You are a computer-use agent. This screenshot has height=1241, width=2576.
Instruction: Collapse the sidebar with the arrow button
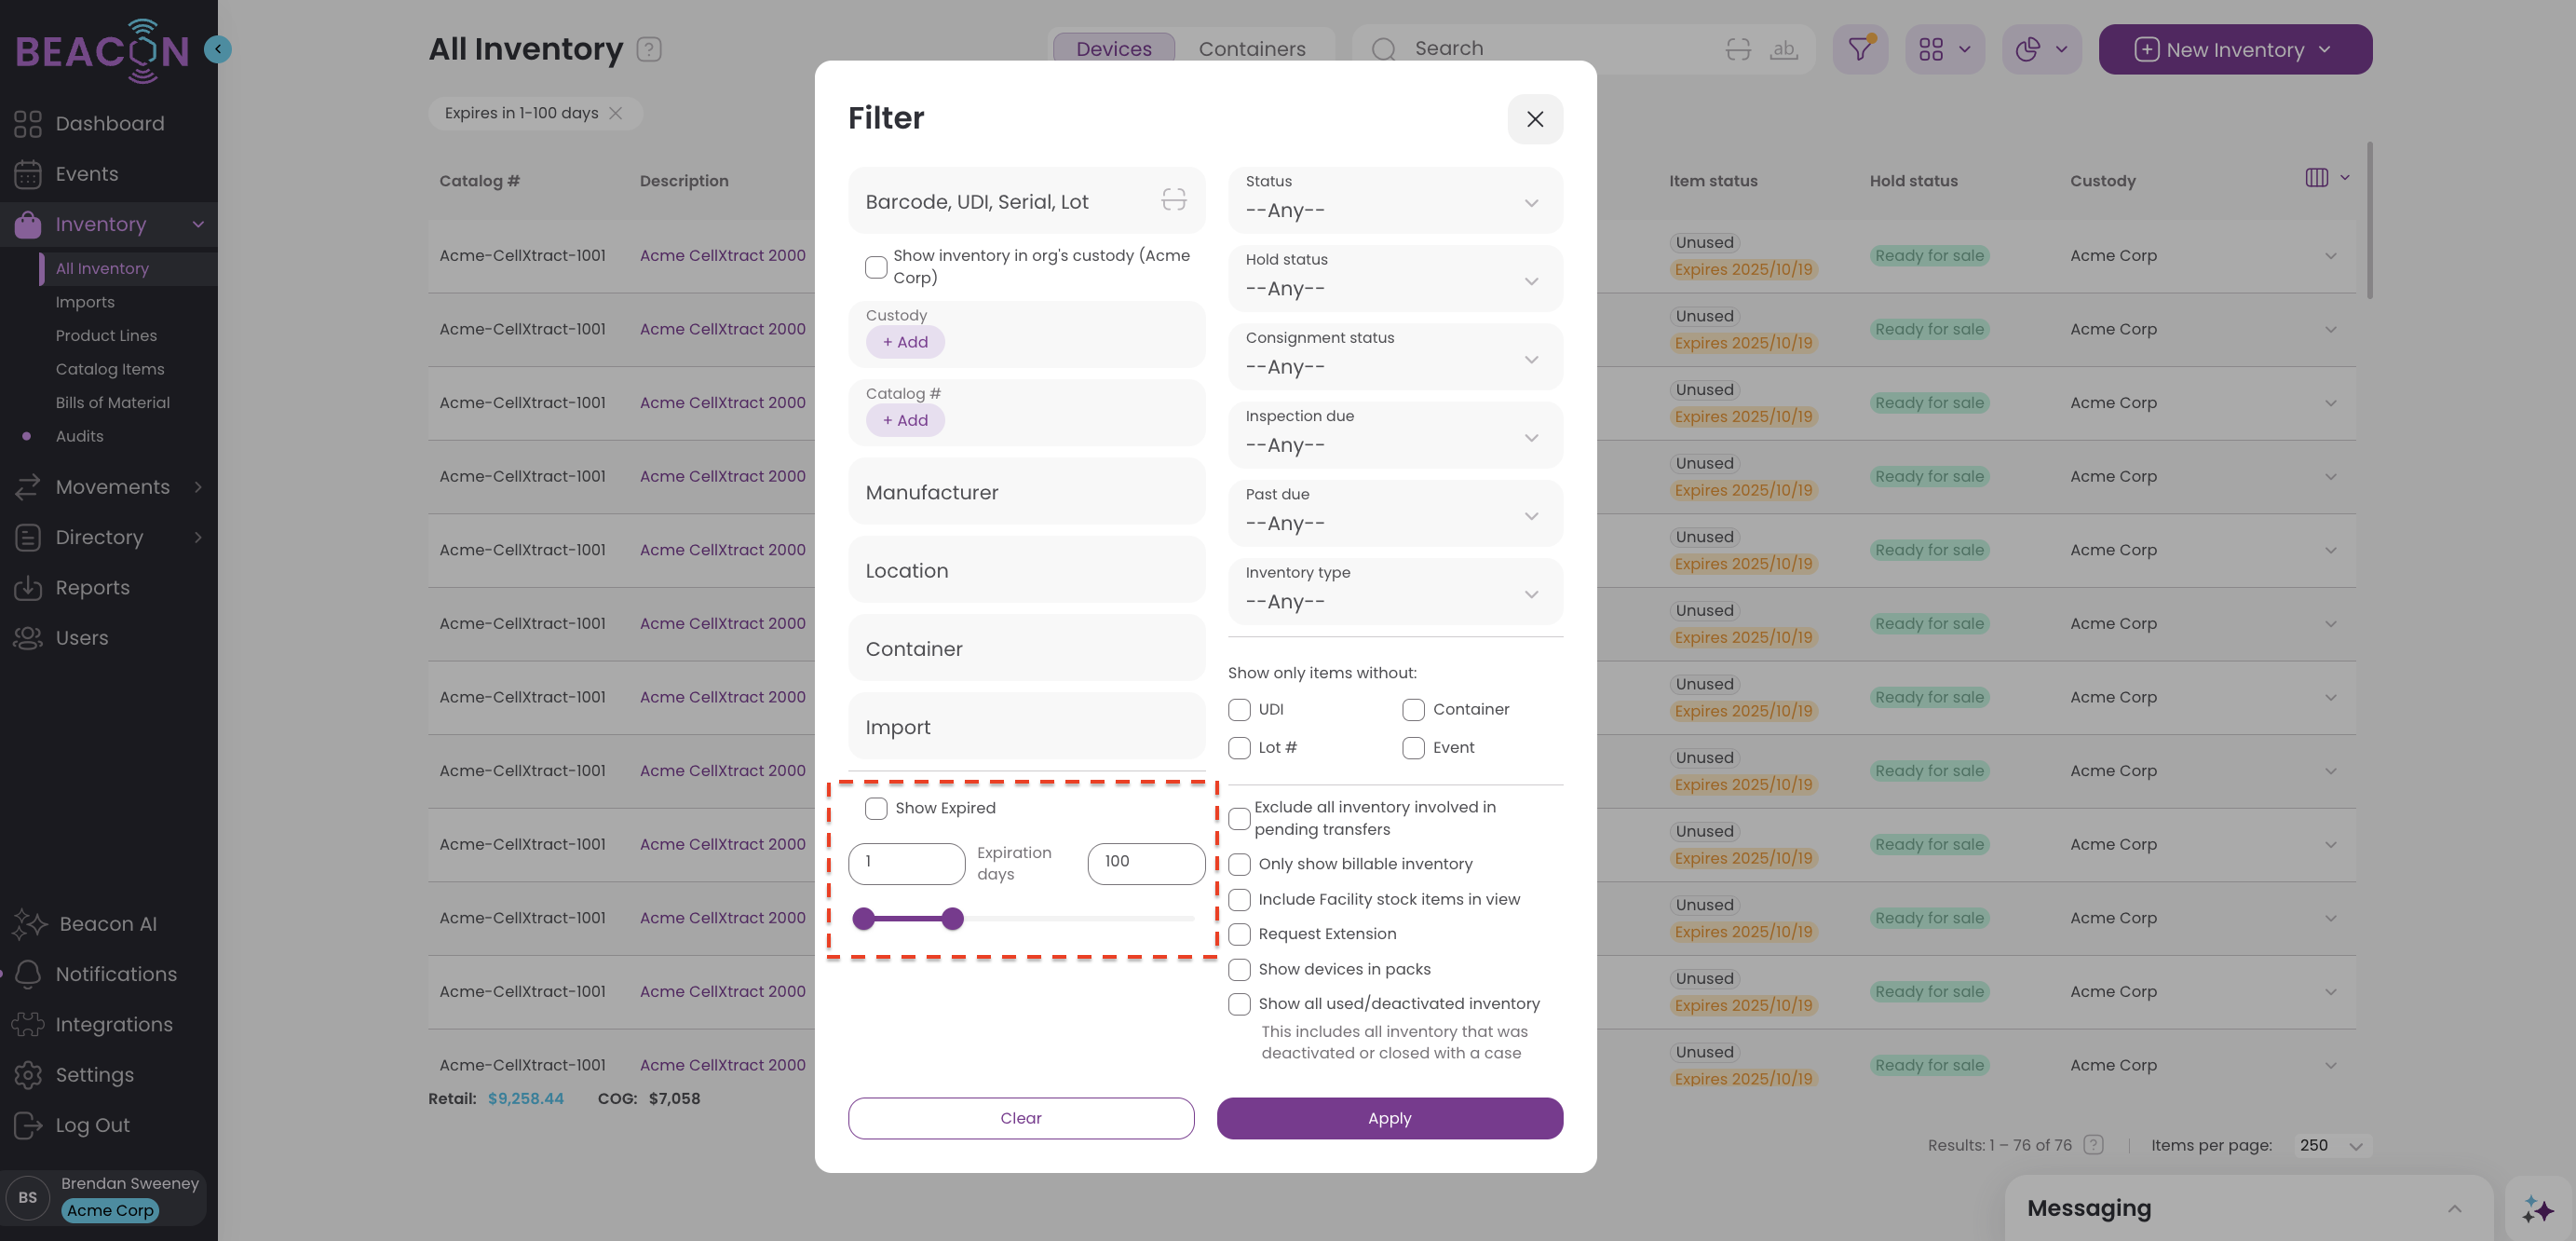tap(217, 48)
